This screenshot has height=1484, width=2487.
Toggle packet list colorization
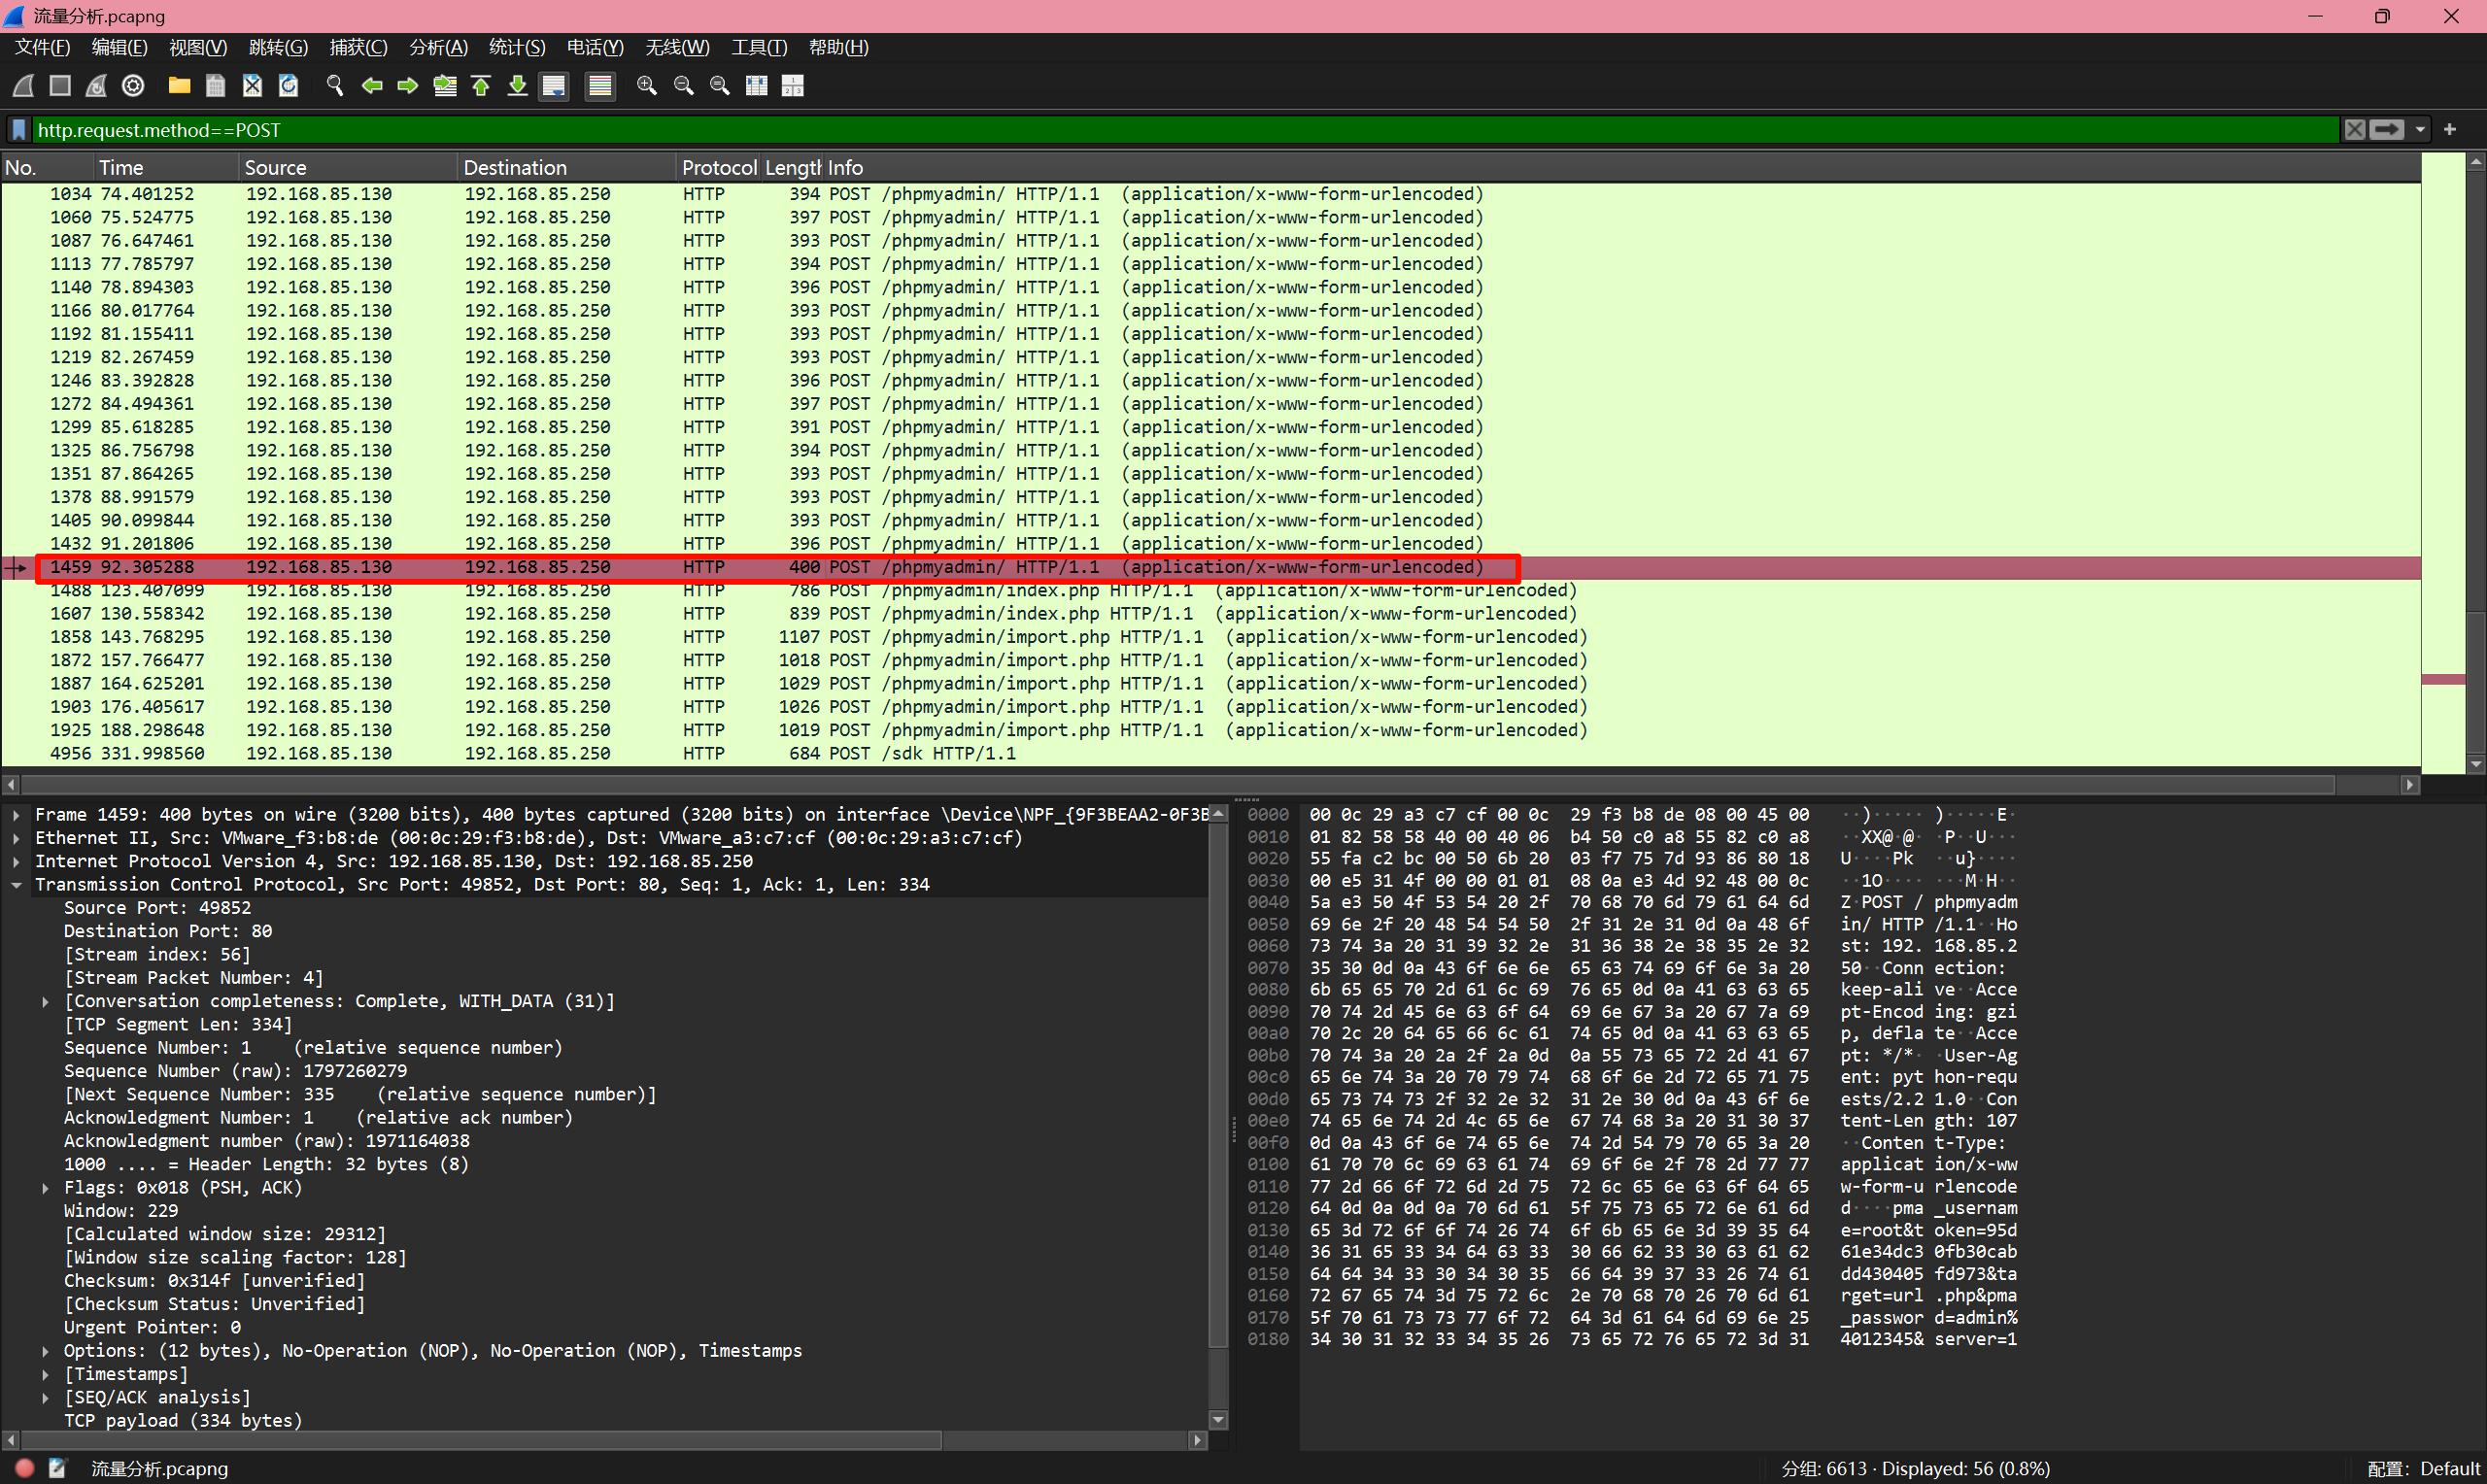coord(600,86)
